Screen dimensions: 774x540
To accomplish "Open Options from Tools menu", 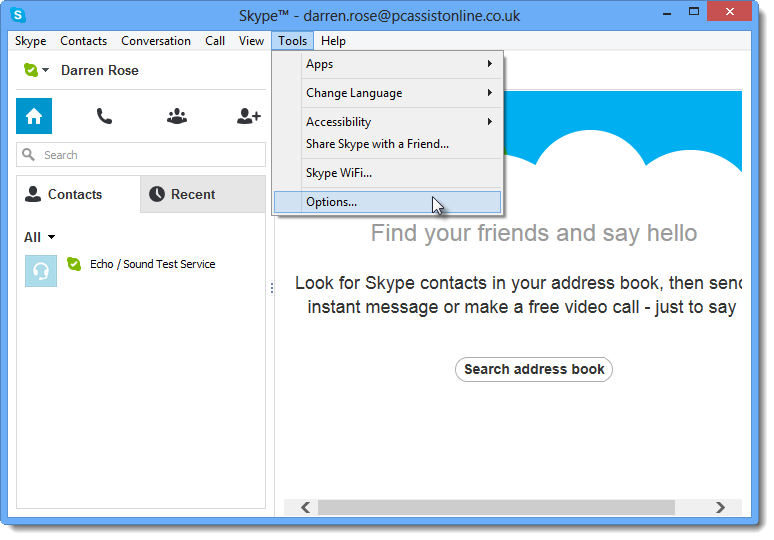I will 387,202.
